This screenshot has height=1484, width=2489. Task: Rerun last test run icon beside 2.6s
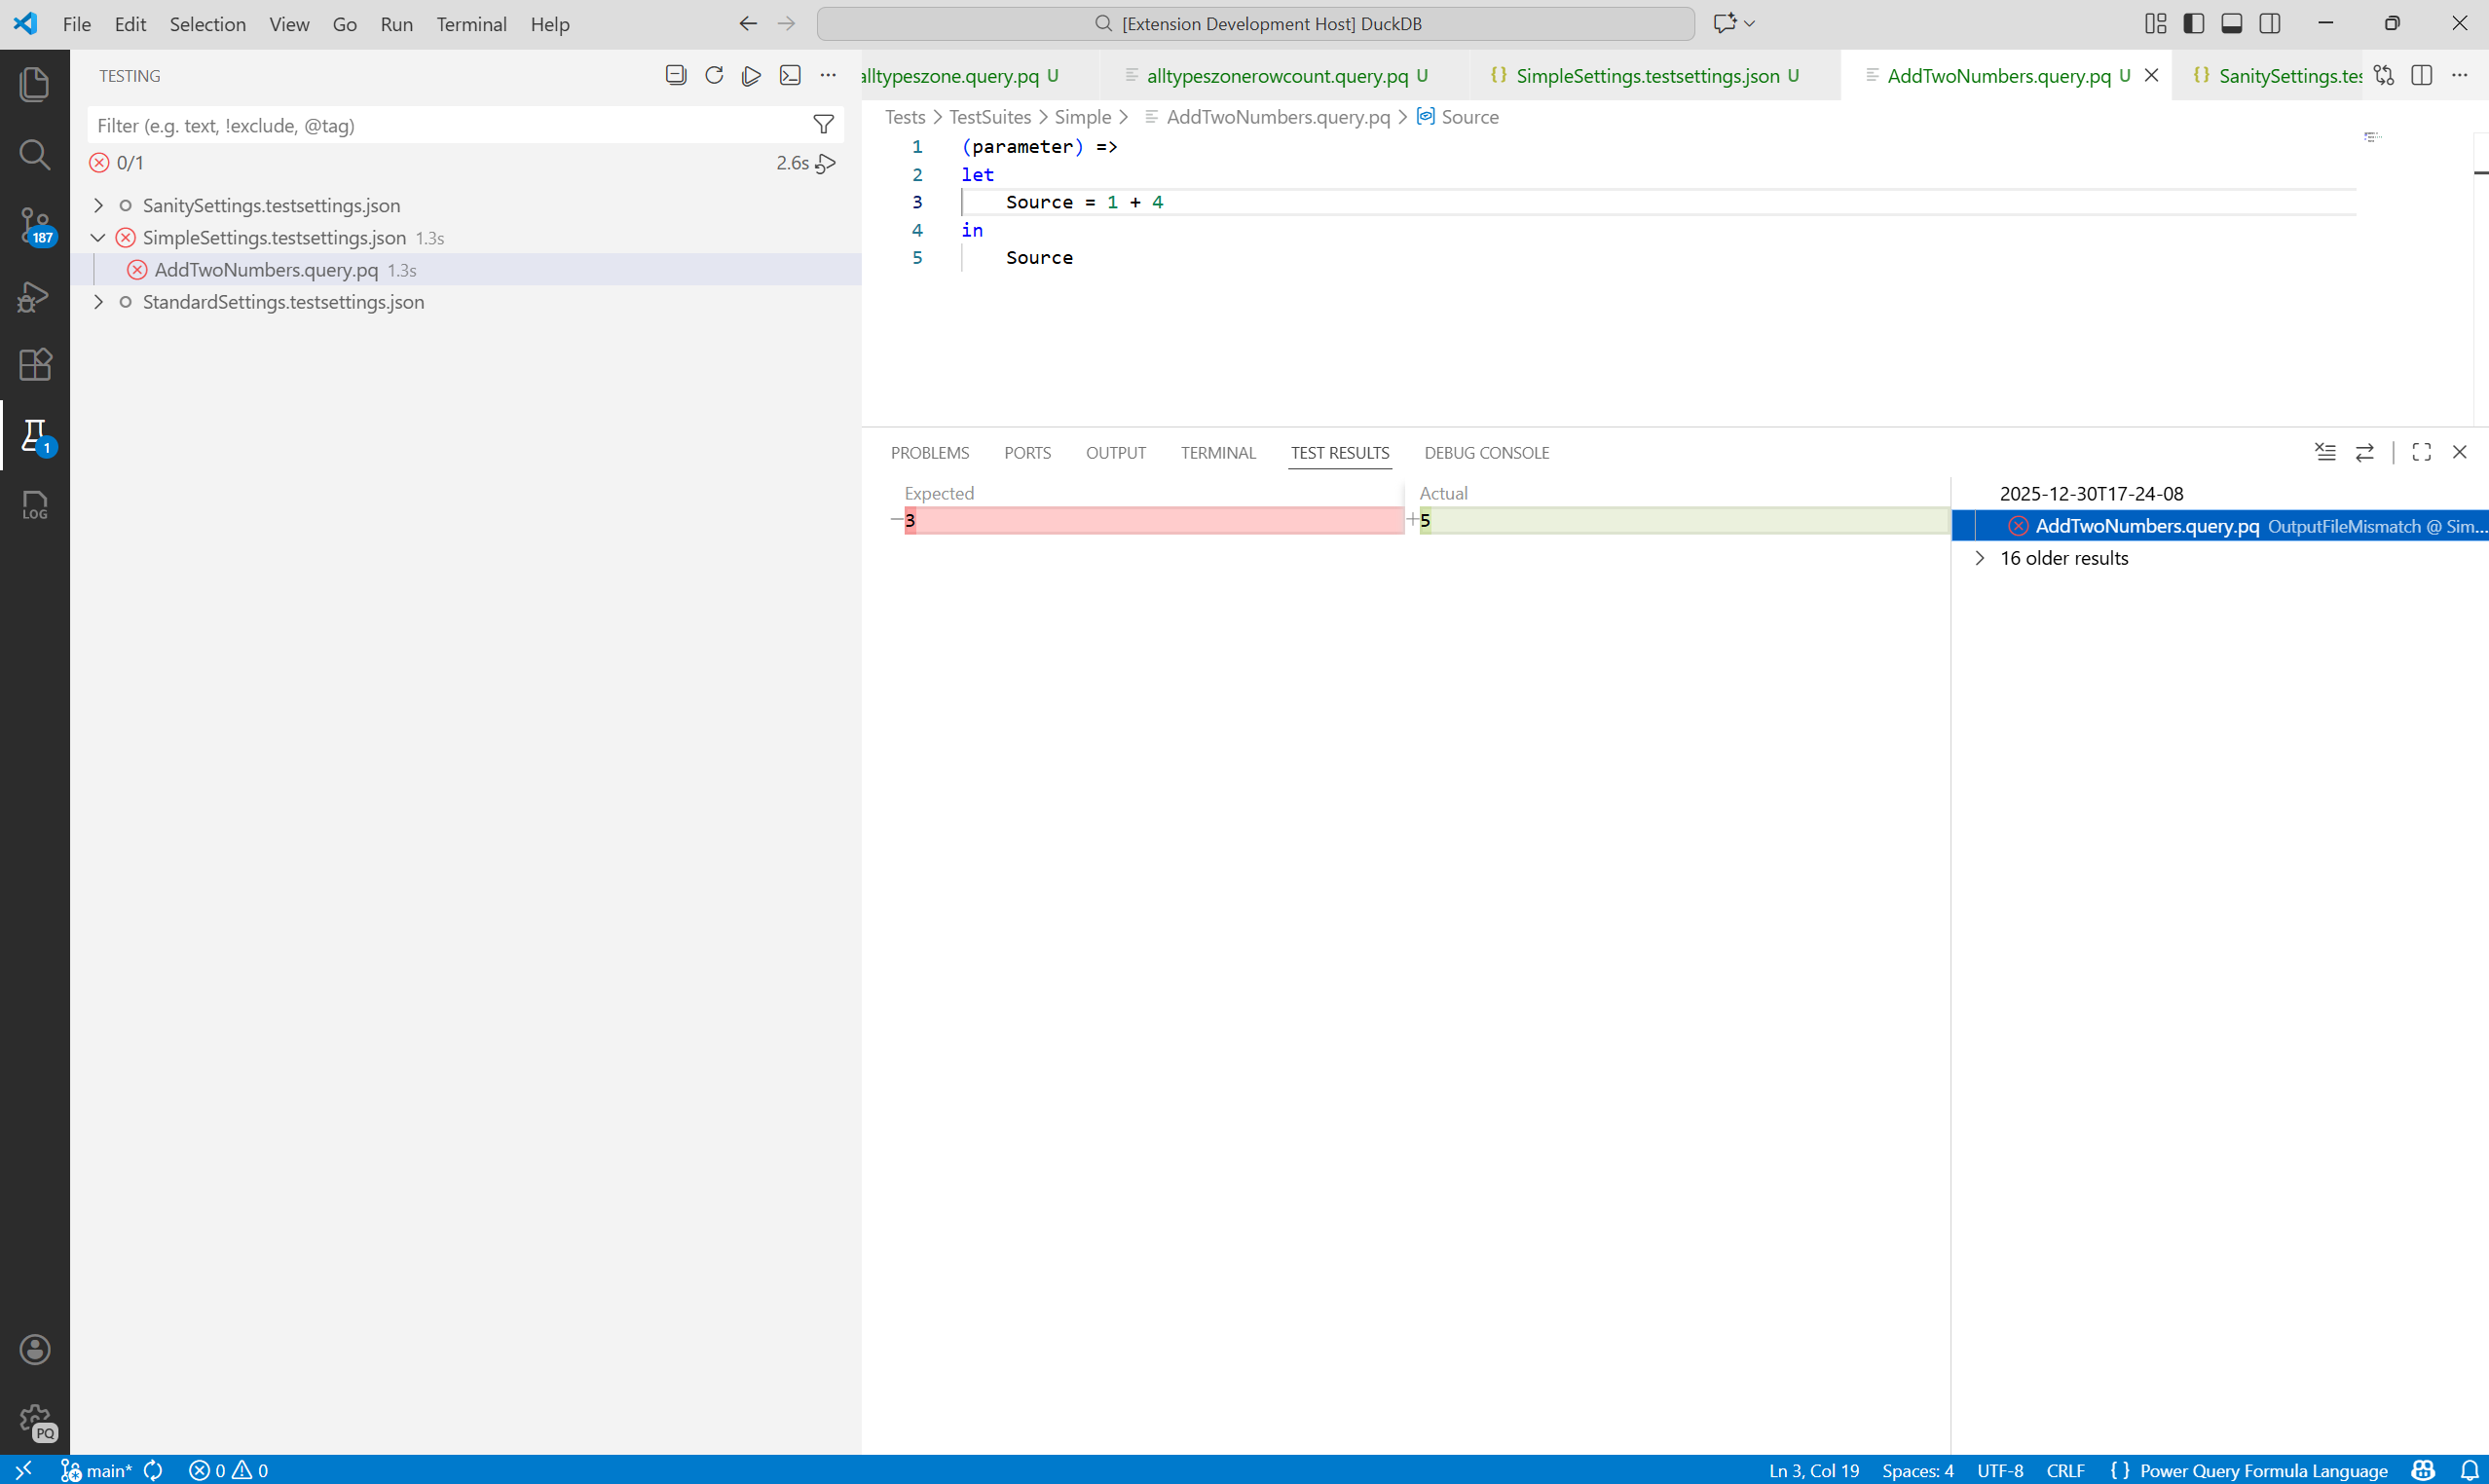tap(826, 163)
